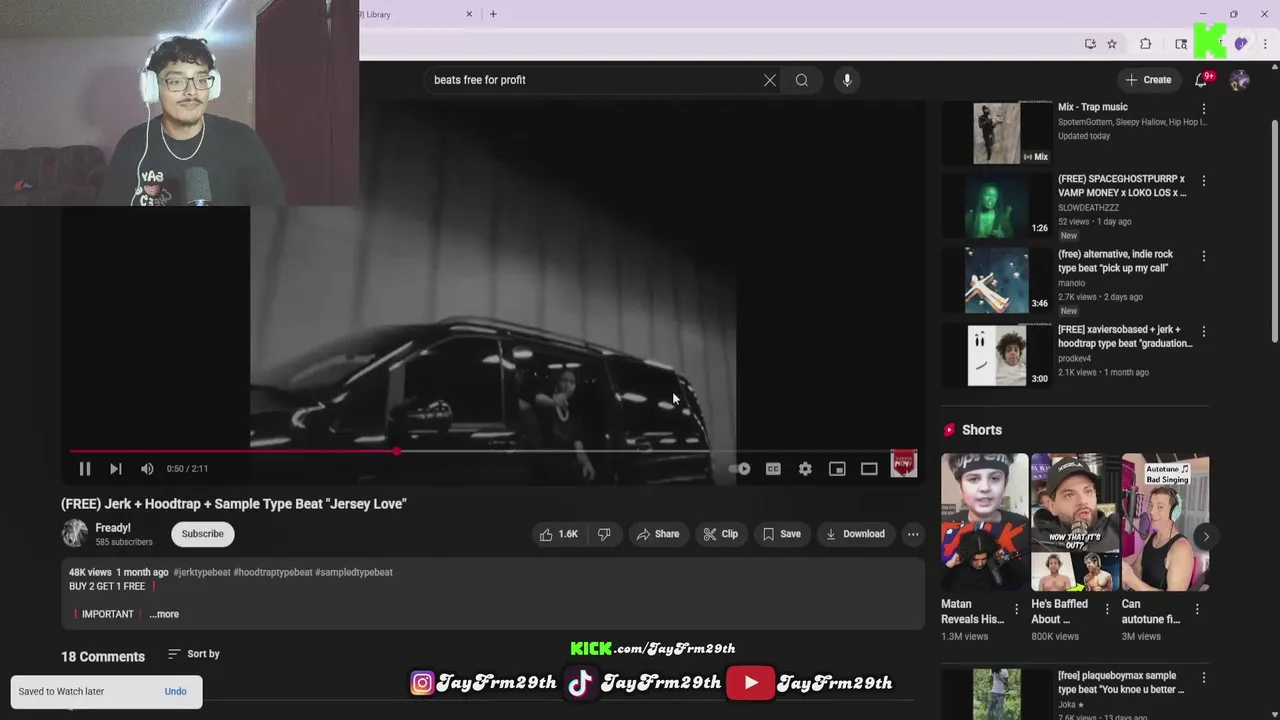Mute the video volume
Viewport: 1280px width, 720px height.
point(147,469)
